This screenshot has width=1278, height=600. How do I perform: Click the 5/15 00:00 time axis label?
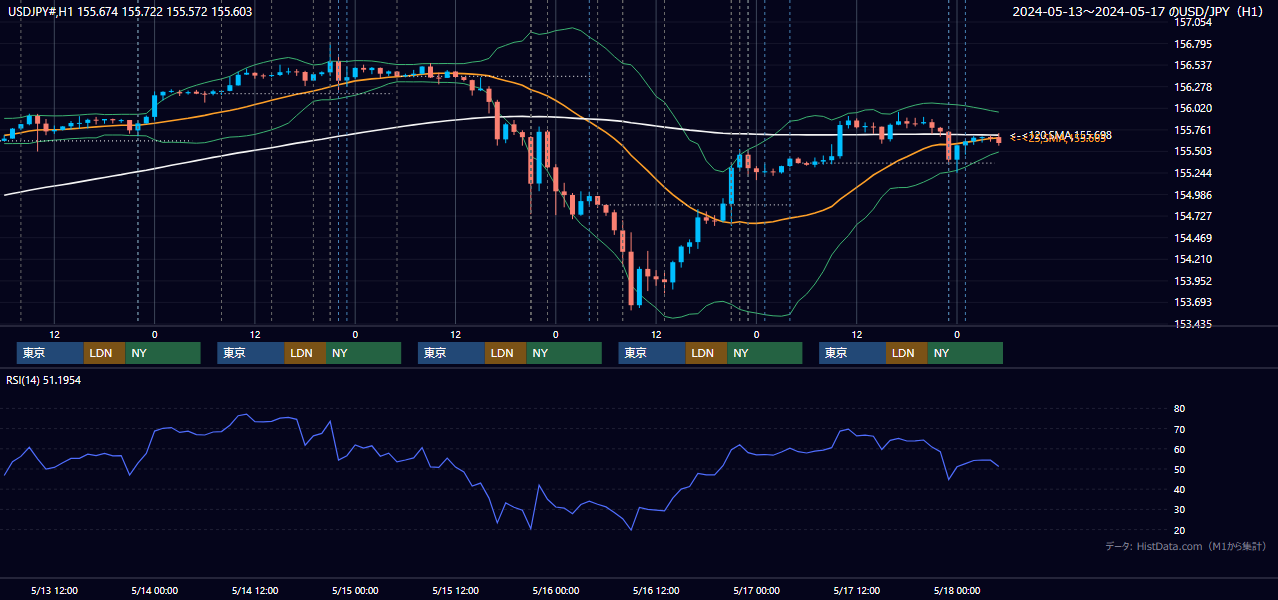355,590
